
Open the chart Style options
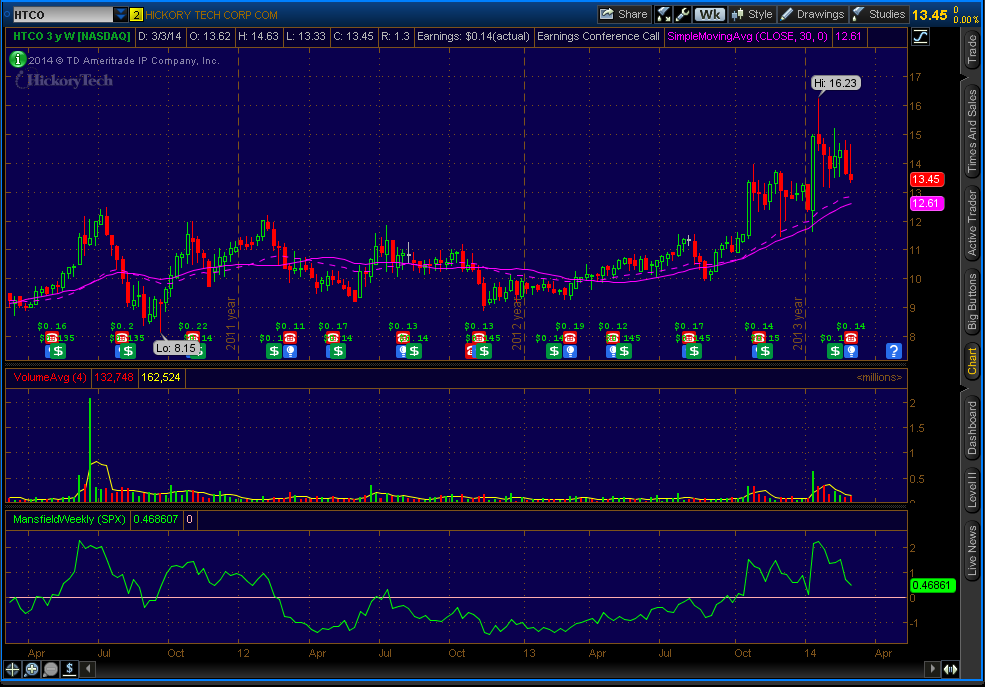(x=752, y=14)
